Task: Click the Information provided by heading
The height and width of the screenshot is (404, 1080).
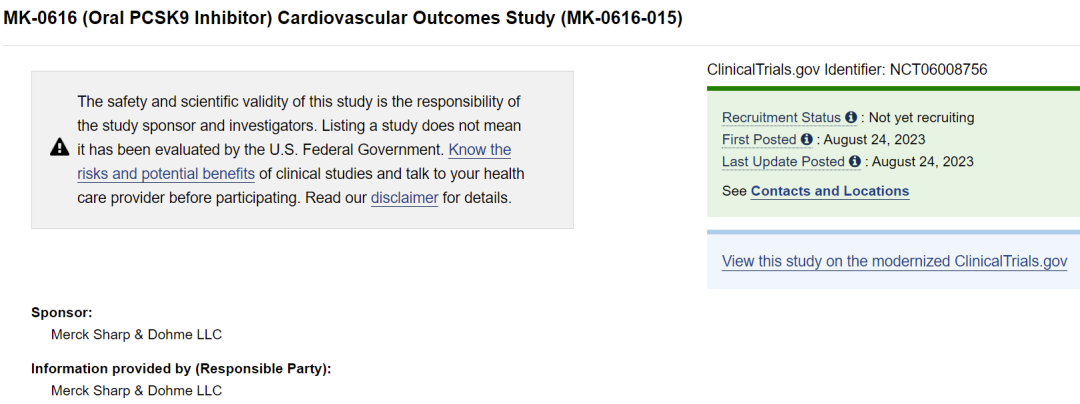Action: click(x=181, y=369)
